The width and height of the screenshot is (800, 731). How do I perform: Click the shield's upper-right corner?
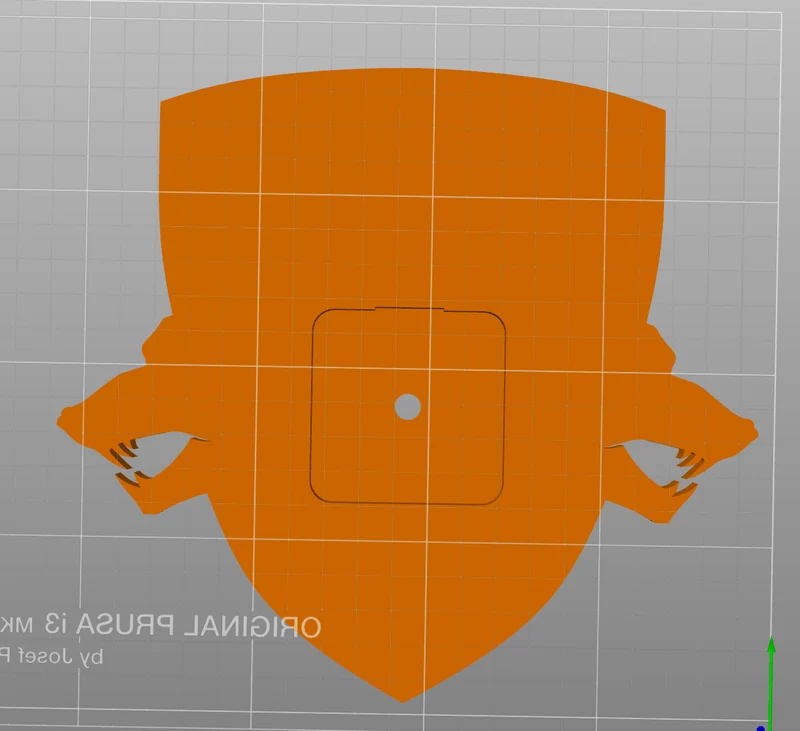click(x=662, y=113)
